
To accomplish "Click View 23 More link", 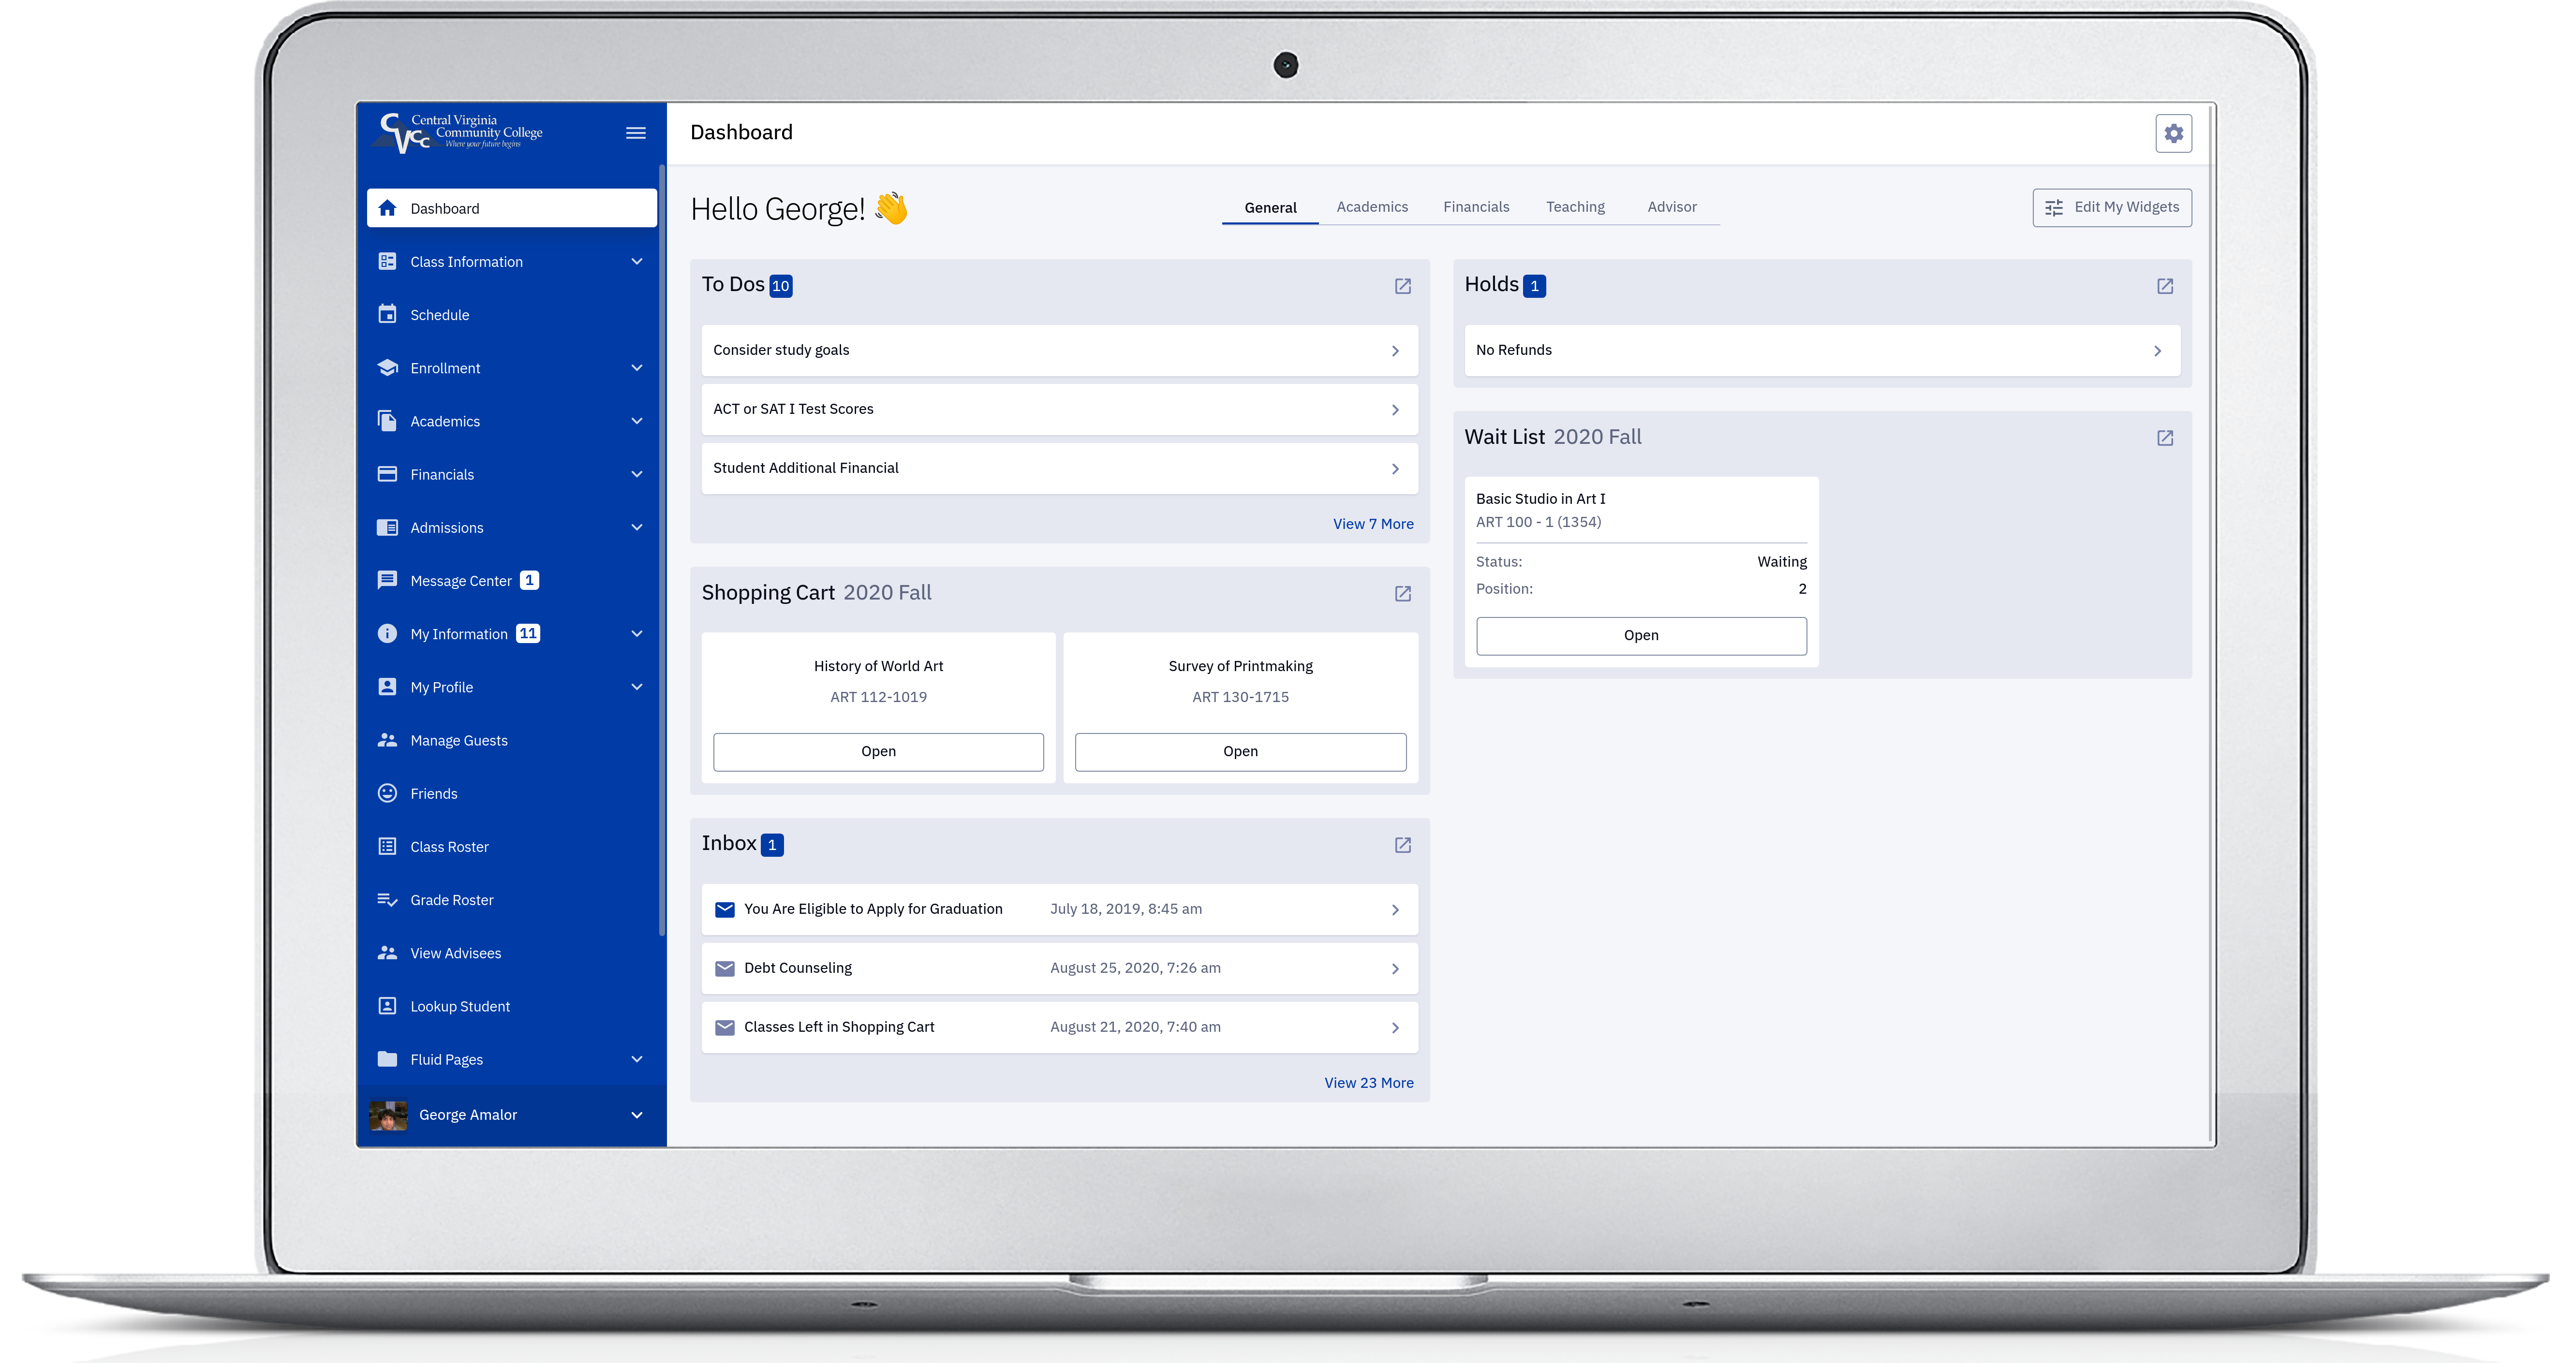I will click(x=1369, y=1083).
